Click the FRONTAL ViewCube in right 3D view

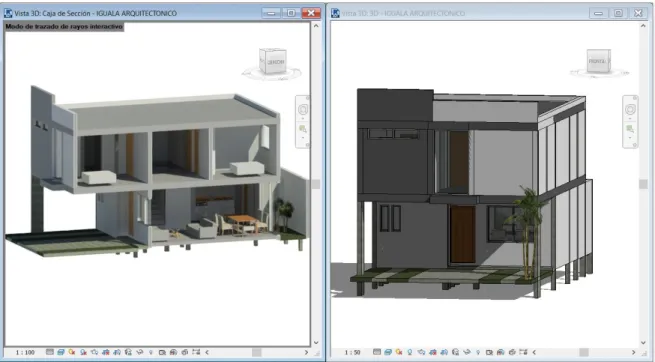(598, 61)
